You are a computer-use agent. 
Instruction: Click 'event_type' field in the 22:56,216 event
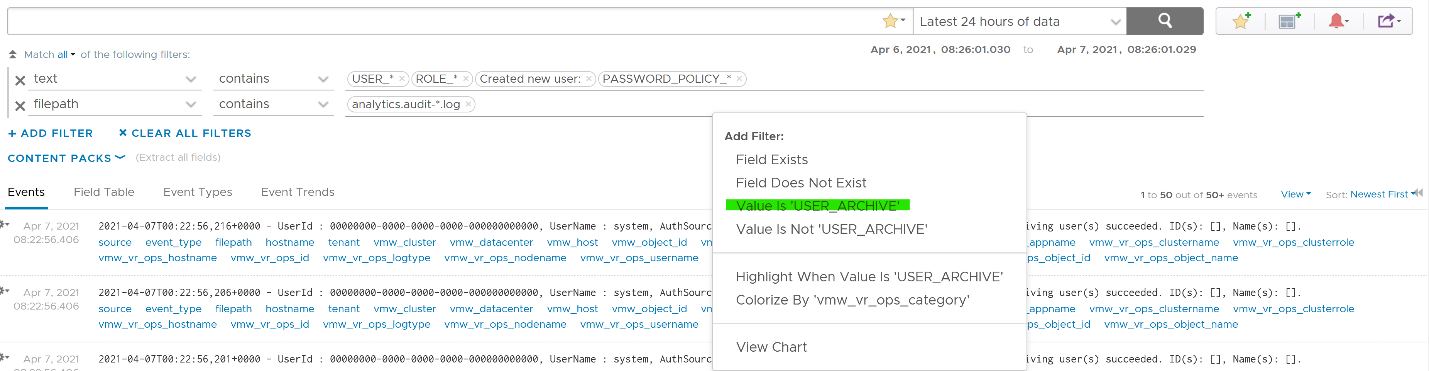click(x=173, y=242)
